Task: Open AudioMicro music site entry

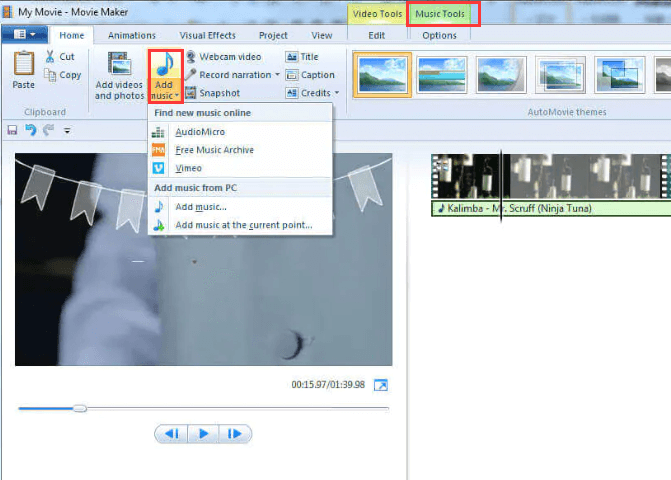Action: [240, 132]
